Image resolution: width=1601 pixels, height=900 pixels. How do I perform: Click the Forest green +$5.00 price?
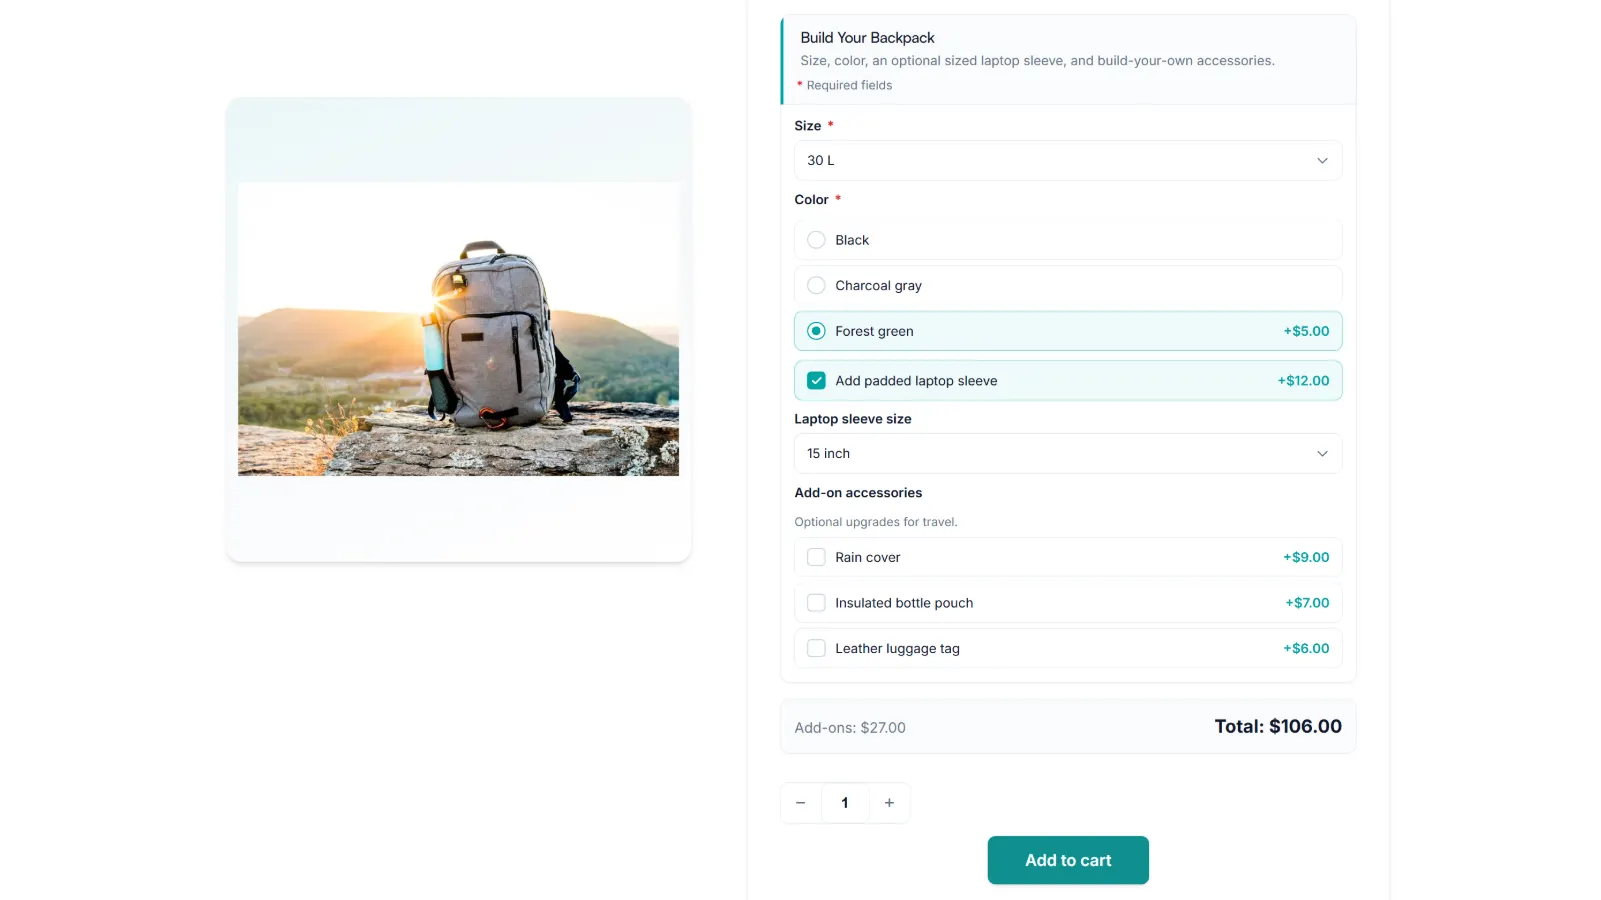coord(1306,331)
